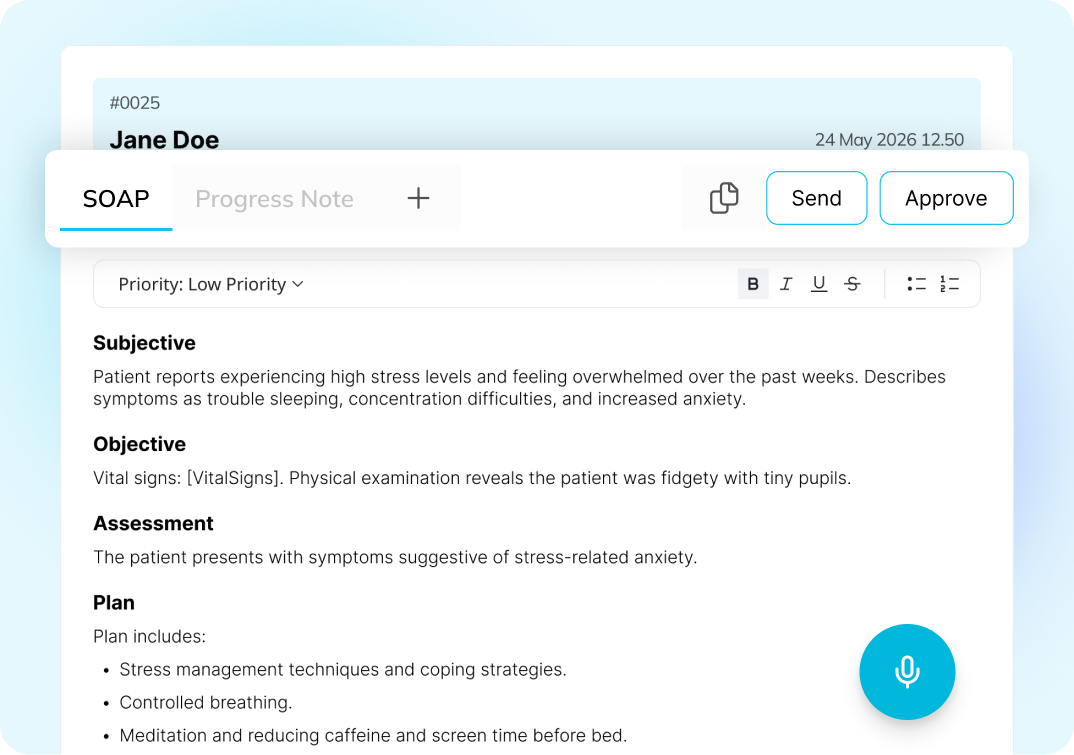Click the Controlled breathing bullet item
This screenshot has height=755, width=1074.
point(206,702)
